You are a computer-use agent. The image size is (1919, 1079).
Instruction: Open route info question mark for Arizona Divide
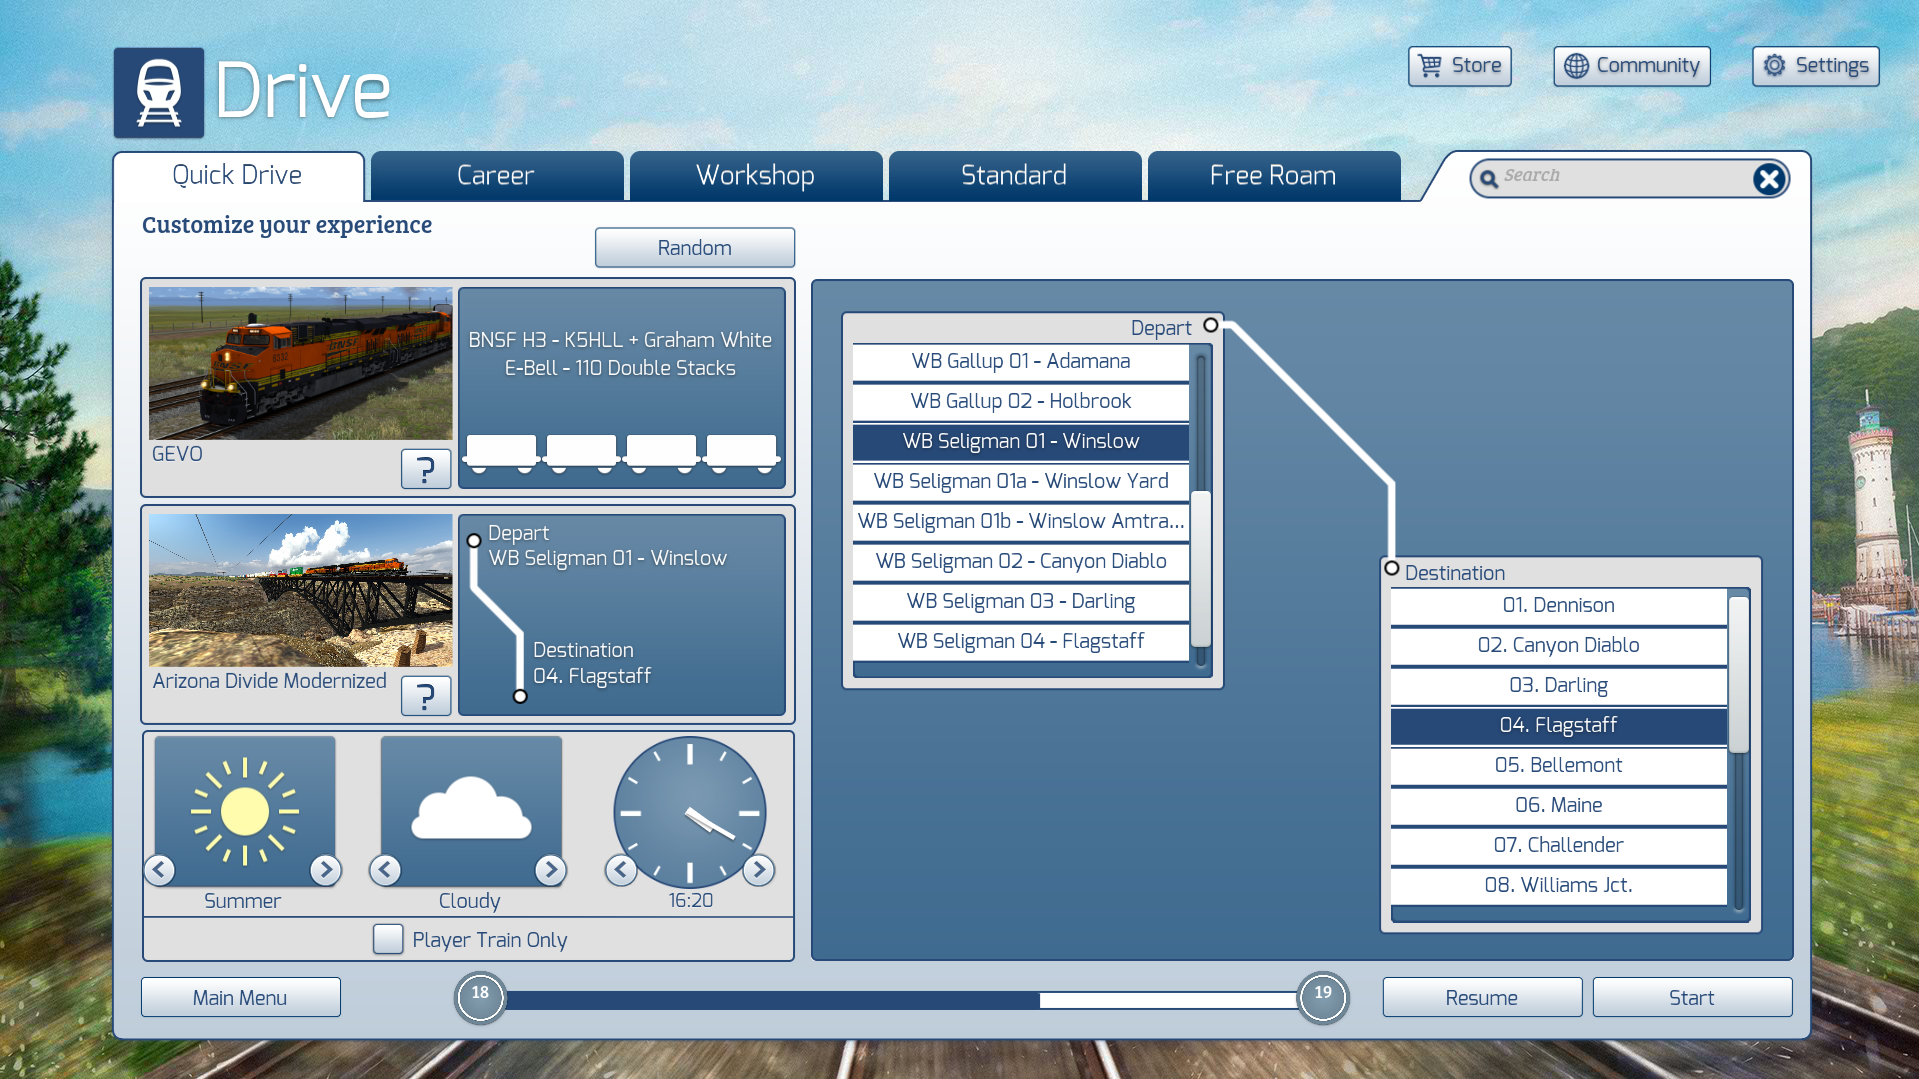pos(426,695)
